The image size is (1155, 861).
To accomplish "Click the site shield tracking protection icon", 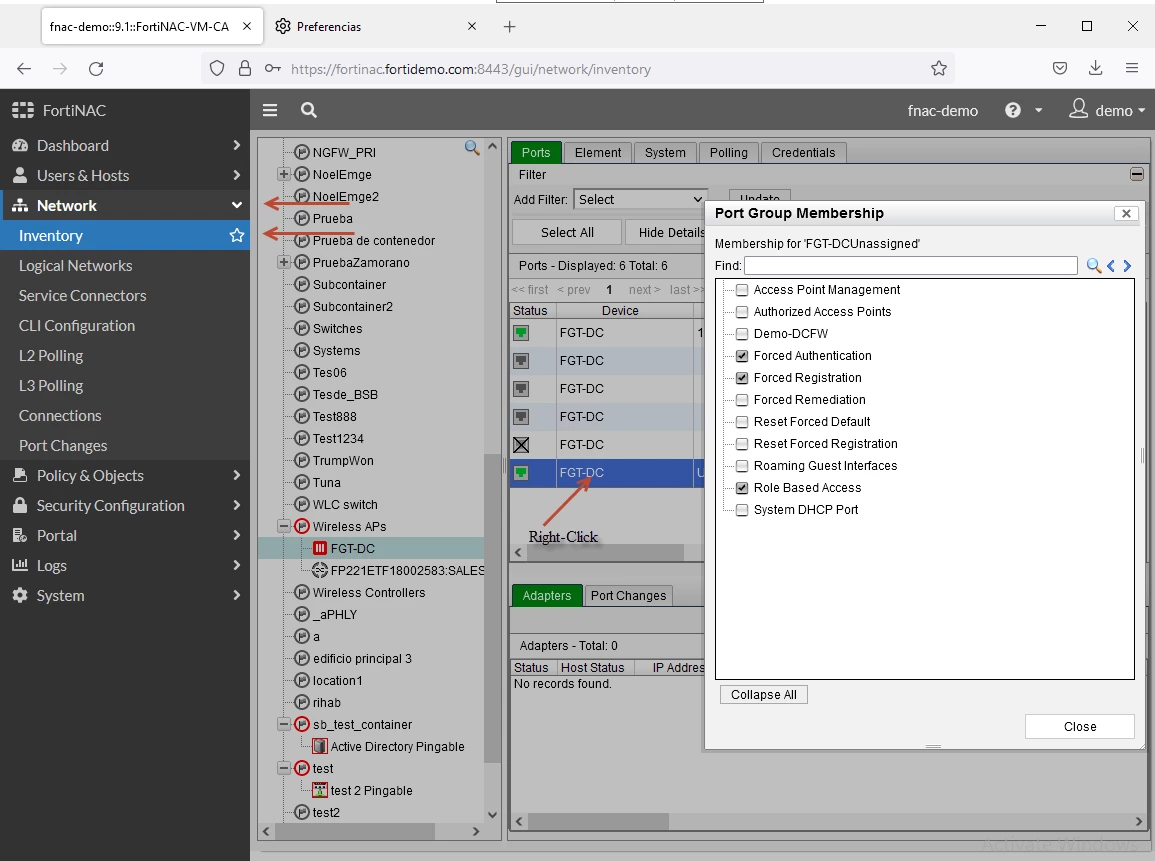I will (217, 68).
